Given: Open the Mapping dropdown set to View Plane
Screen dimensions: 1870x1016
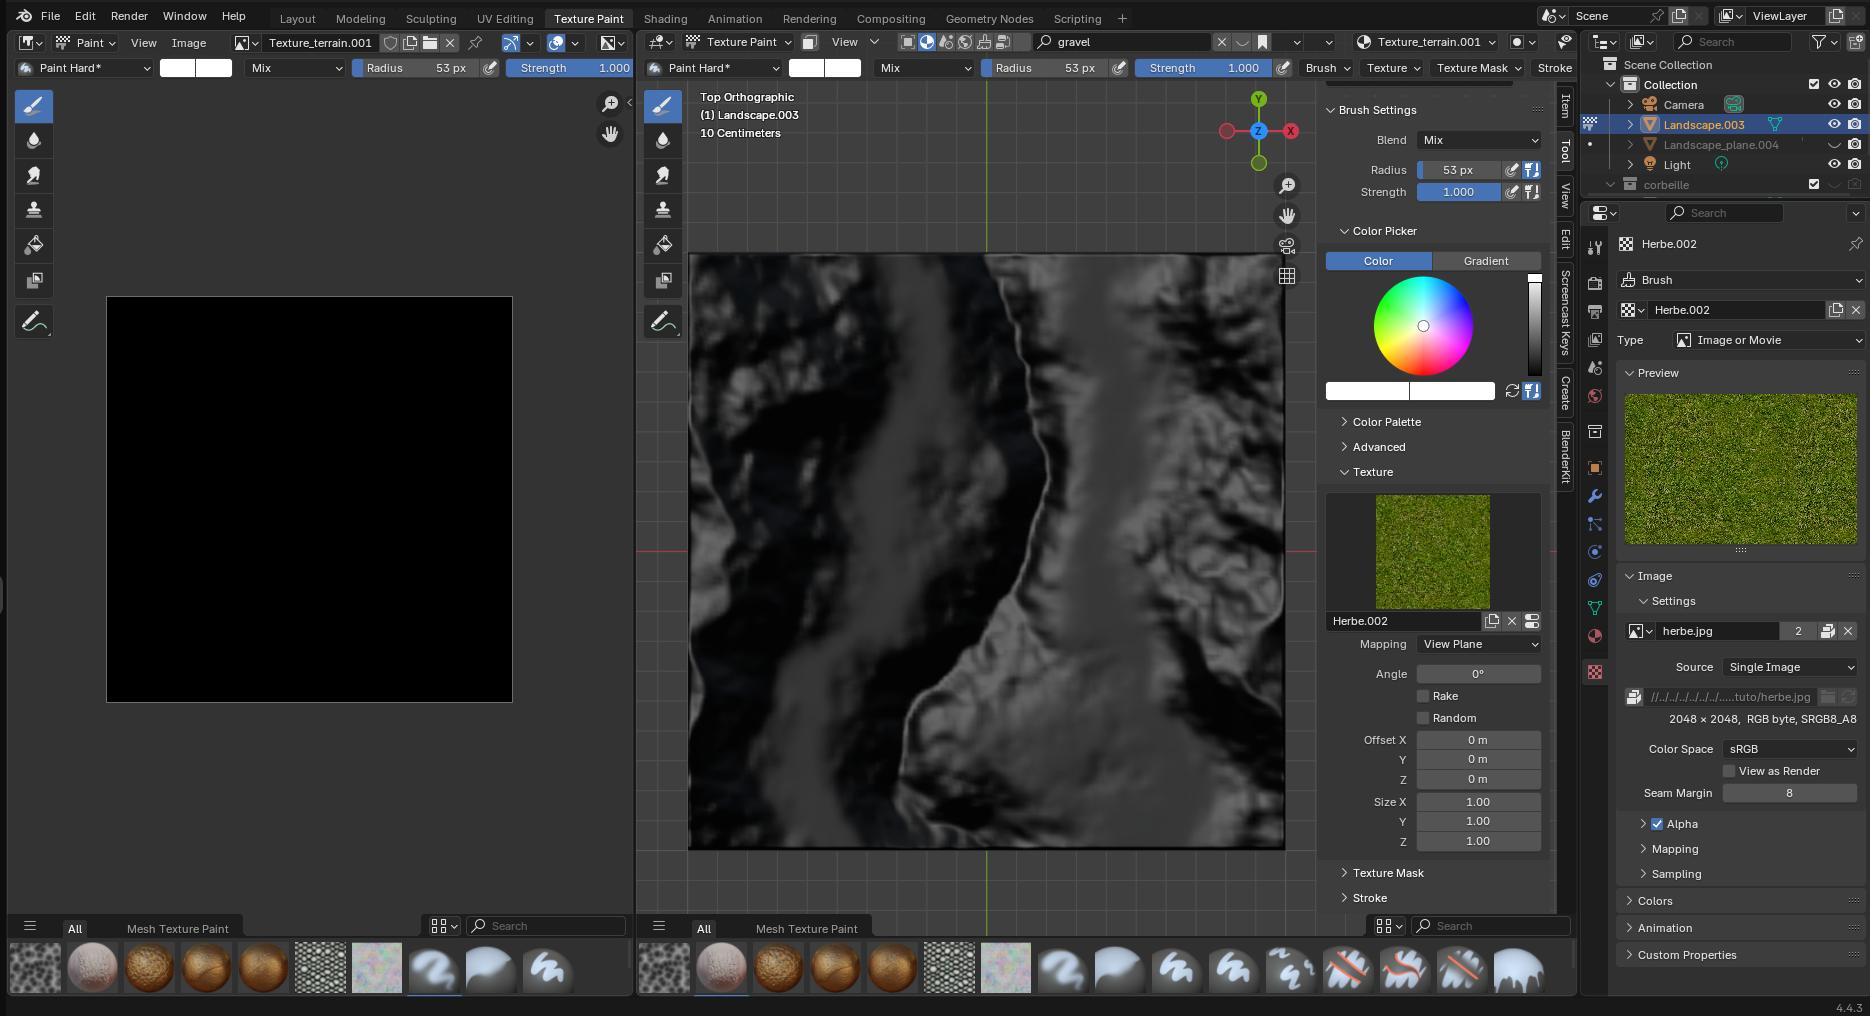Looking at the screenshot, I should coord(1478,644).
